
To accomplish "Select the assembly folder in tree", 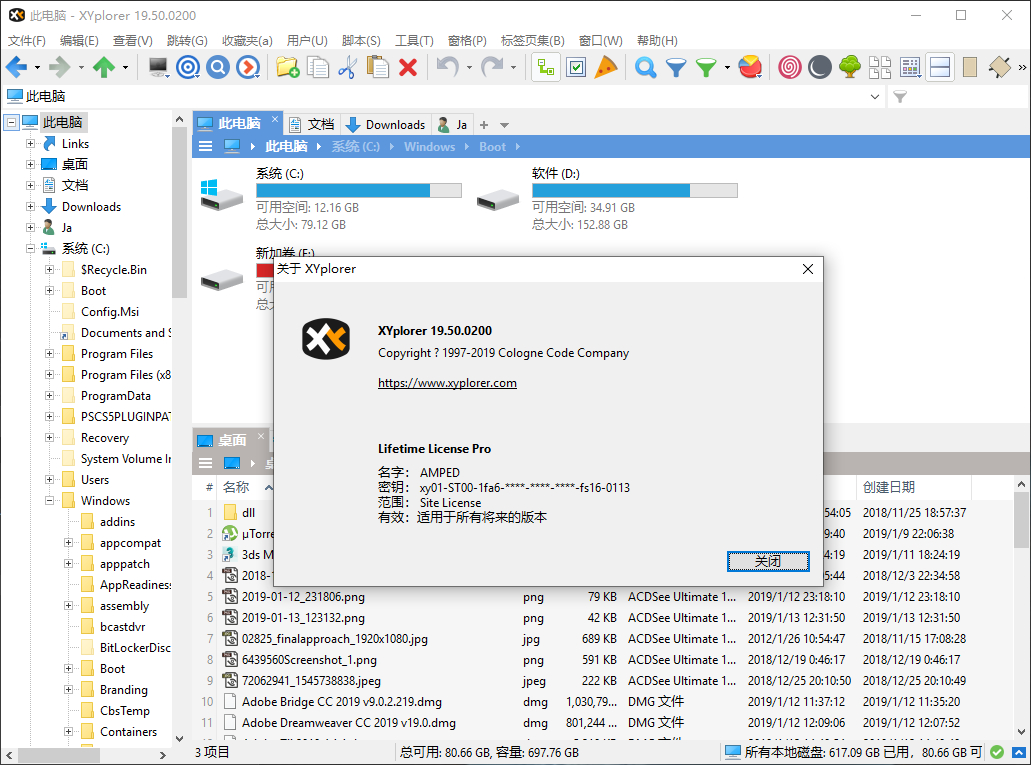I will (x=124, y=606).
